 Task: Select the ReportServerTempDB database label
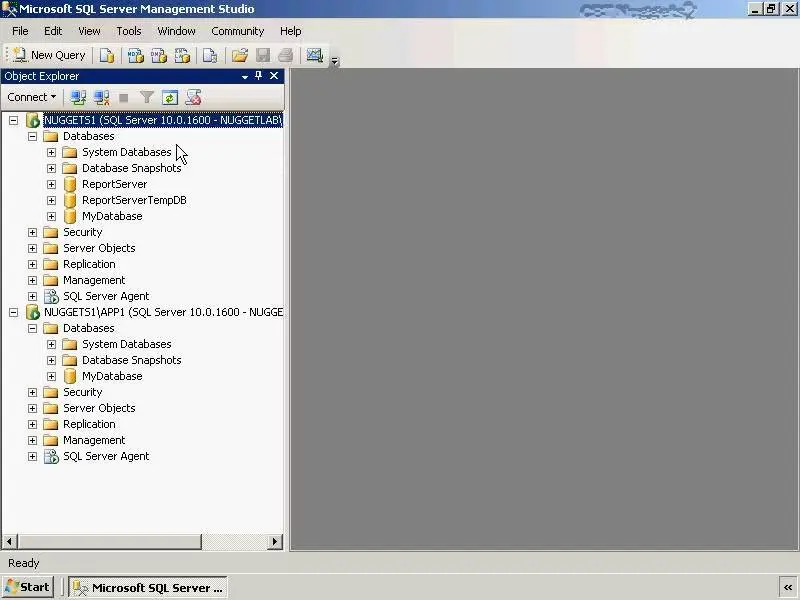[134, 200]
